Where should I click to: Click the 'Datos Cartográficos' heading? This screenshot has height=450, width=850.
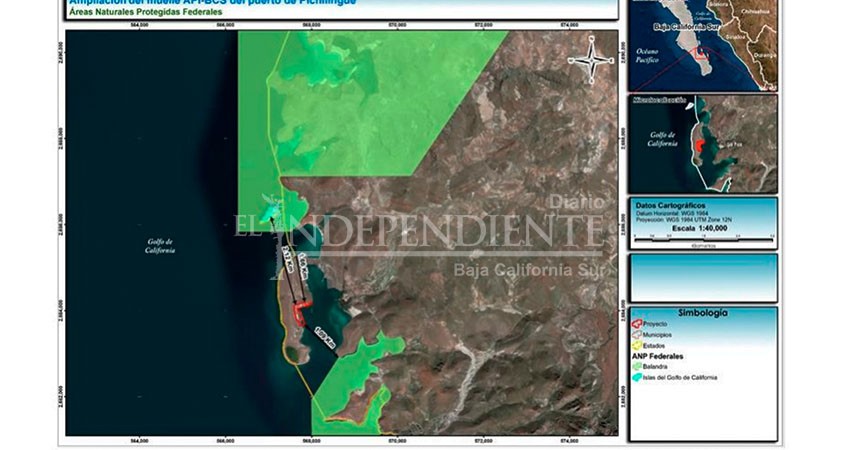[x=670, y=206]
